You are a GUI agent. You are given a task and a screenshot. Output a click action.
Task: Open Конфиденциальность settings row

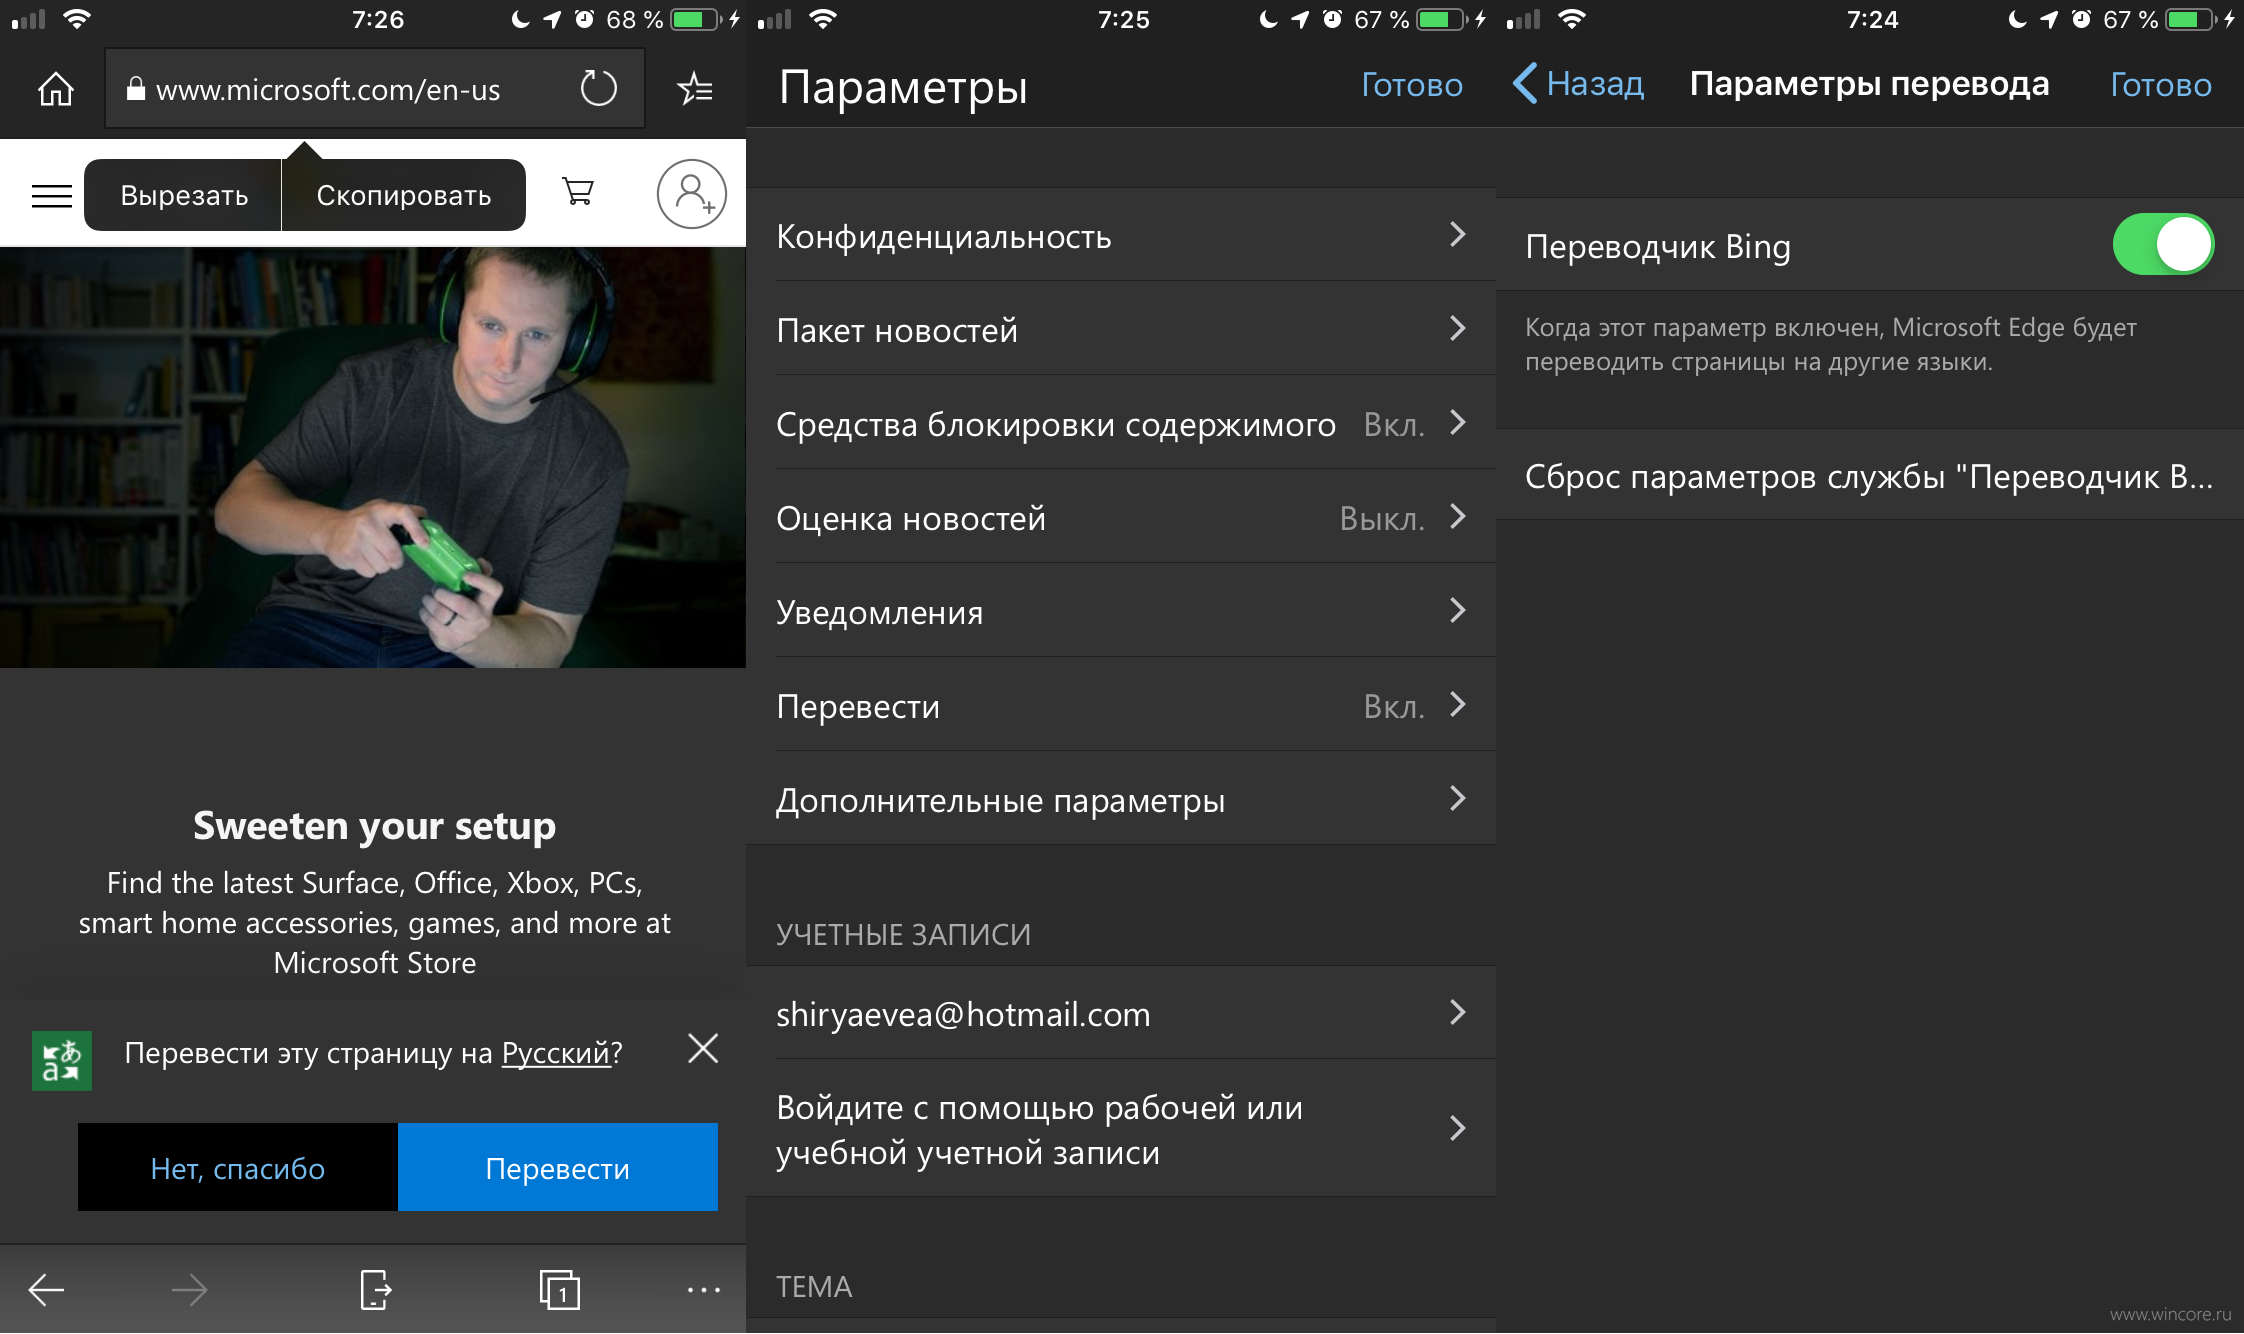(x=1121, y=235)
